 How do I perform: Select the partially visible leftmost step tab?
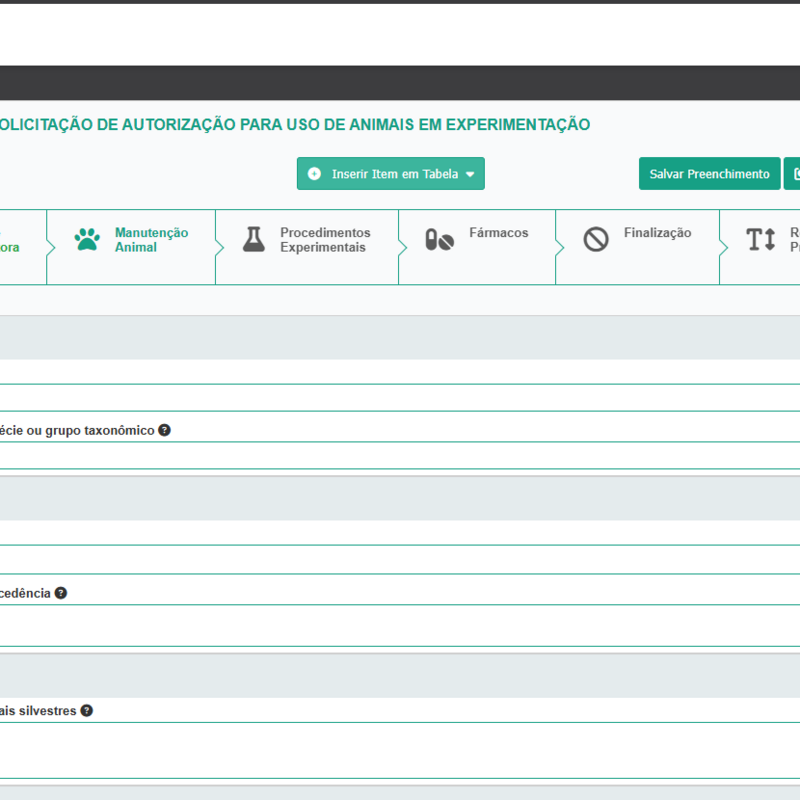[x=20, y=247]
